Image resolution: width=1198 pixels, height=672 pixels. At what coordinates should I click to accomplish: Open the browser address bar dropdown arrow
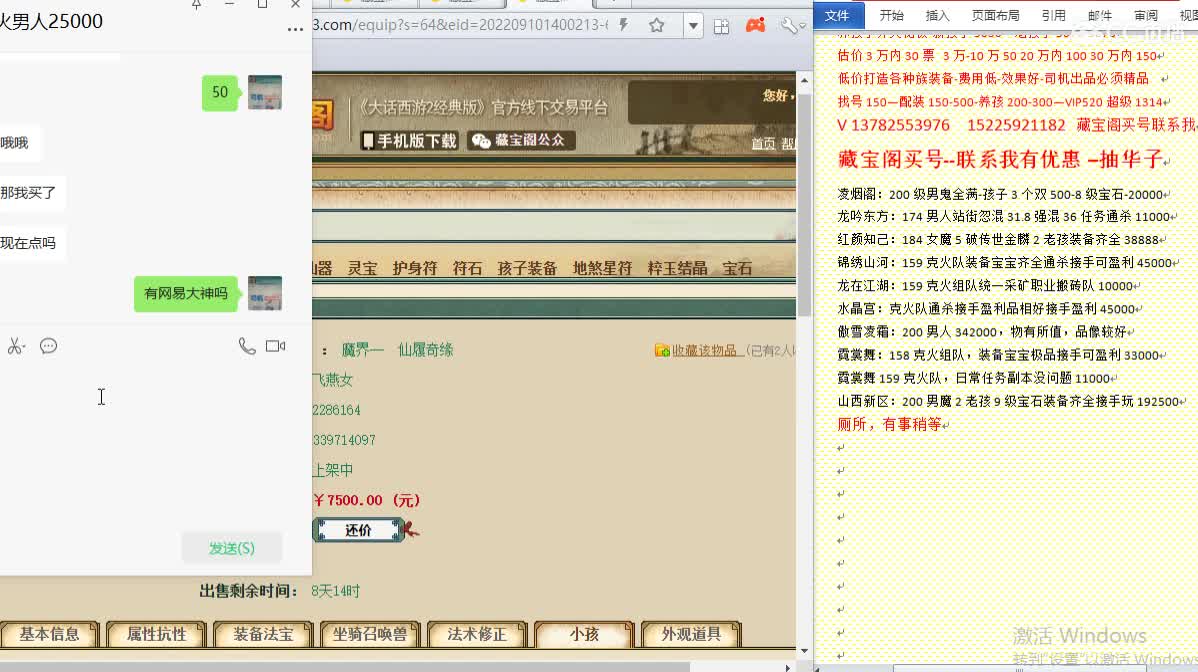[x=693, y=26]
